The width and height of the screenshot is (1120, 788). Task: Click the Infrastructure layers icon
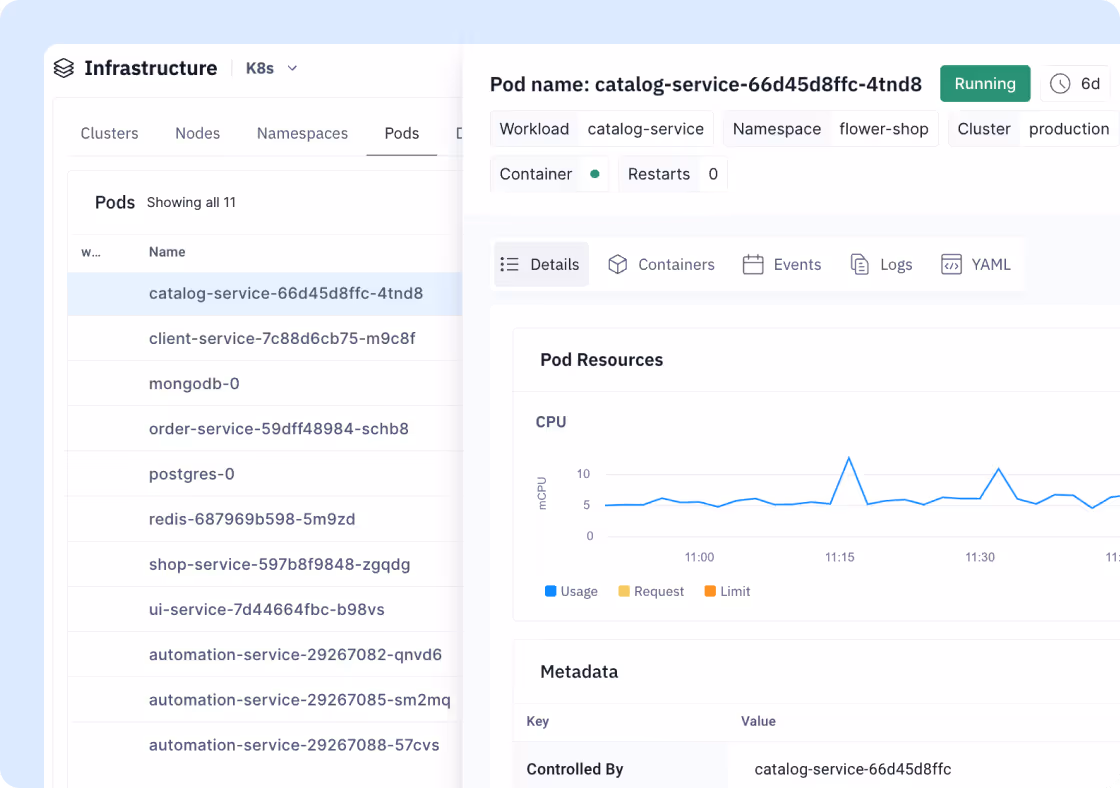64,68
